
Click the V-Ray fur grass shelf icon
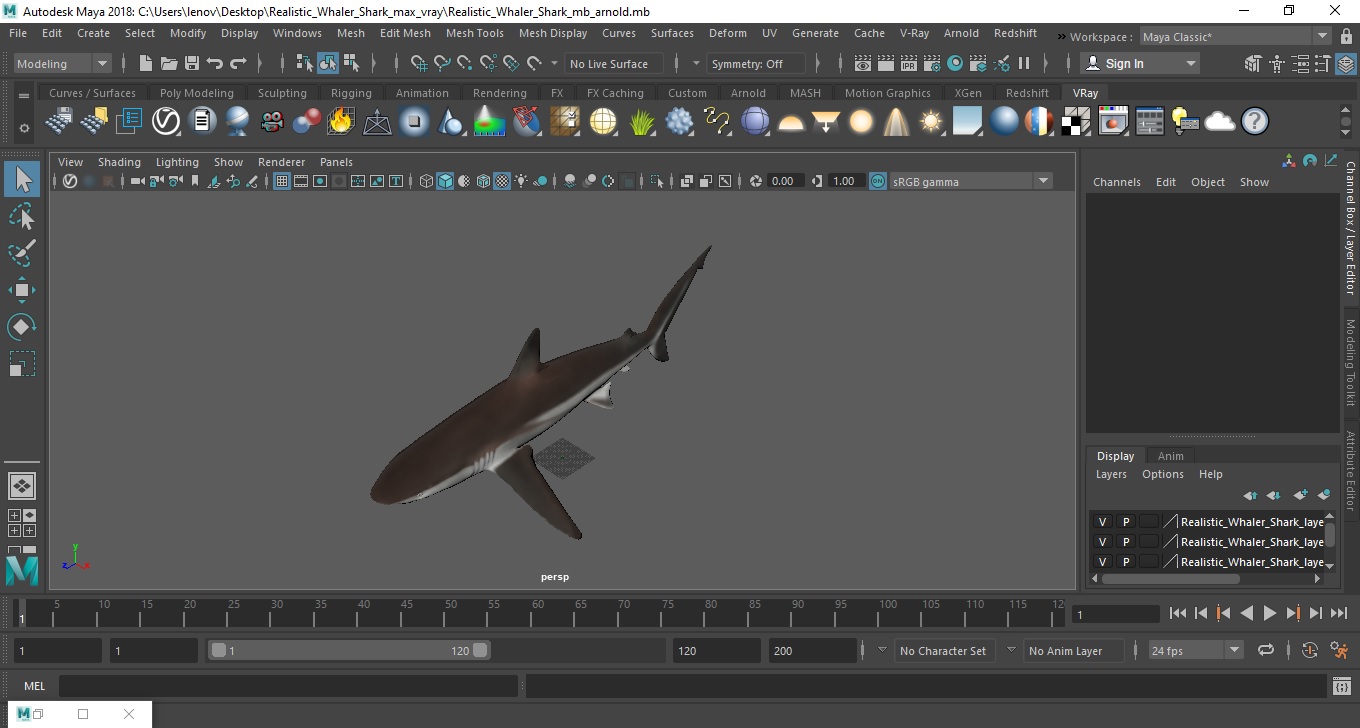point(642,122)
